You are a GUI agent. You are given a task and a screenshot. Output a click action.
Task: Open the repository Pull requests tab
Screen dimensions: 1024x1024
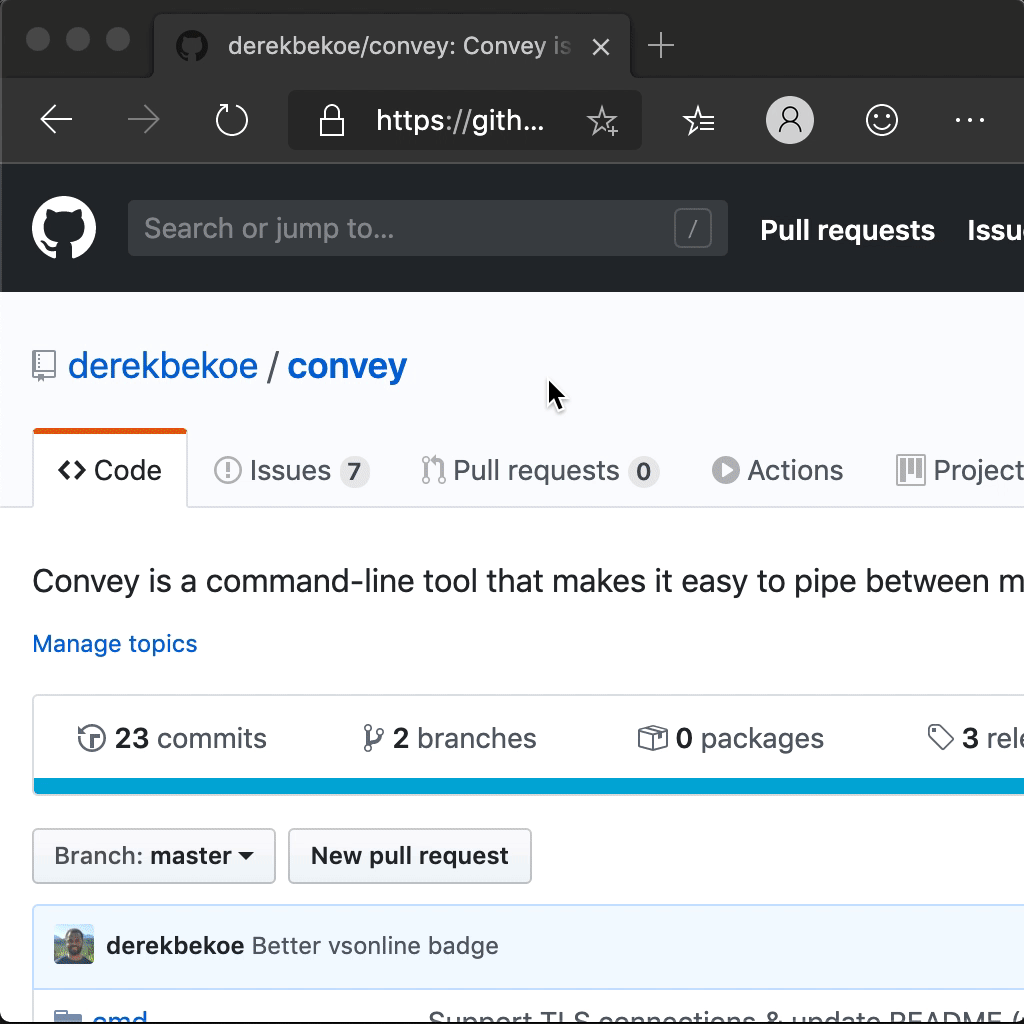pyautogui.click(x=540, y=471)
